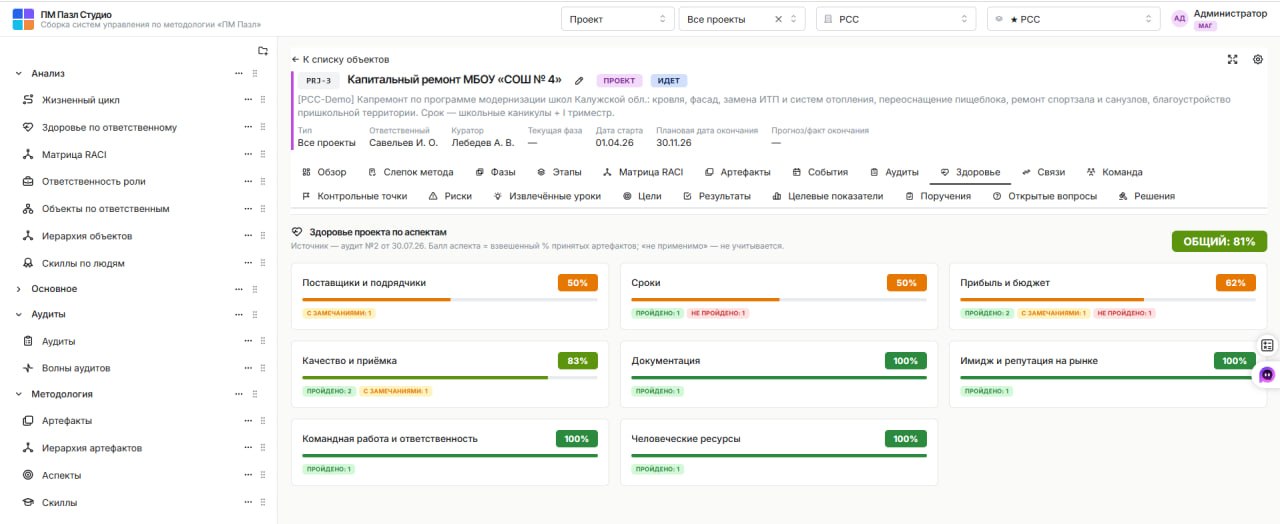Open settings via the gear icon
Image resolution: width=1280 pixels, height=524 pixels.
click(x=1258, y=59)
